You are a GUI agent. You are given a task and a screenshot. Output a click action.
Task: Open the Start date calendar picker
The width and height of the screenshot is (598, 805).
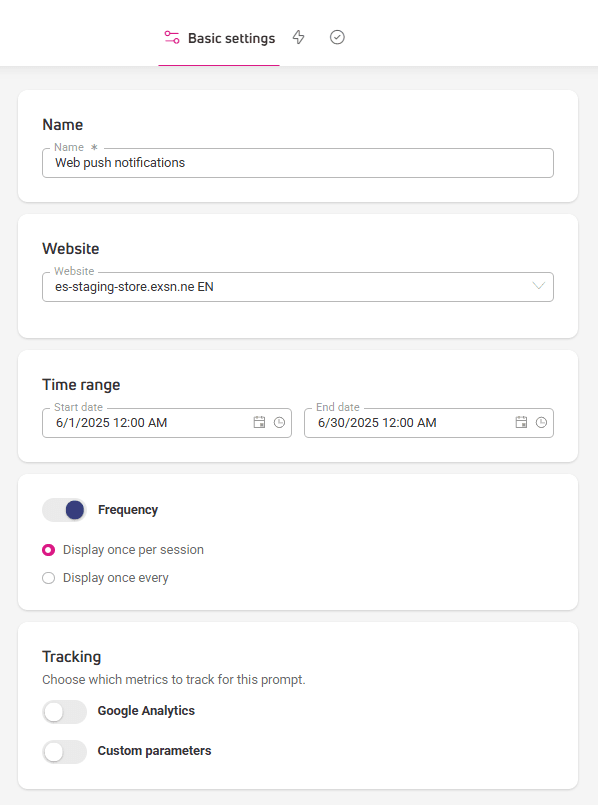point(259,423)
